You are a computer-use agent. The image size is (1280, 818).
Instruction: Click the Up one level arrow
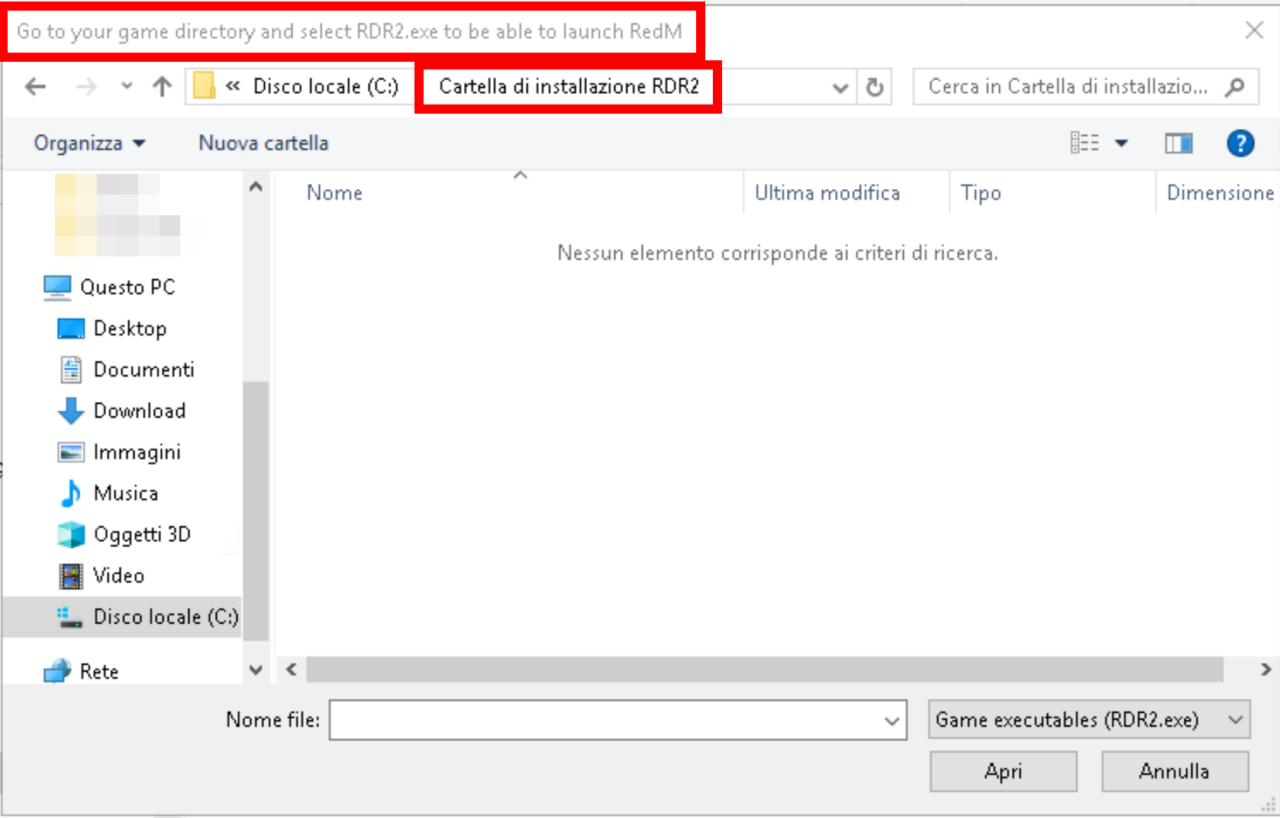click(162, 87)
